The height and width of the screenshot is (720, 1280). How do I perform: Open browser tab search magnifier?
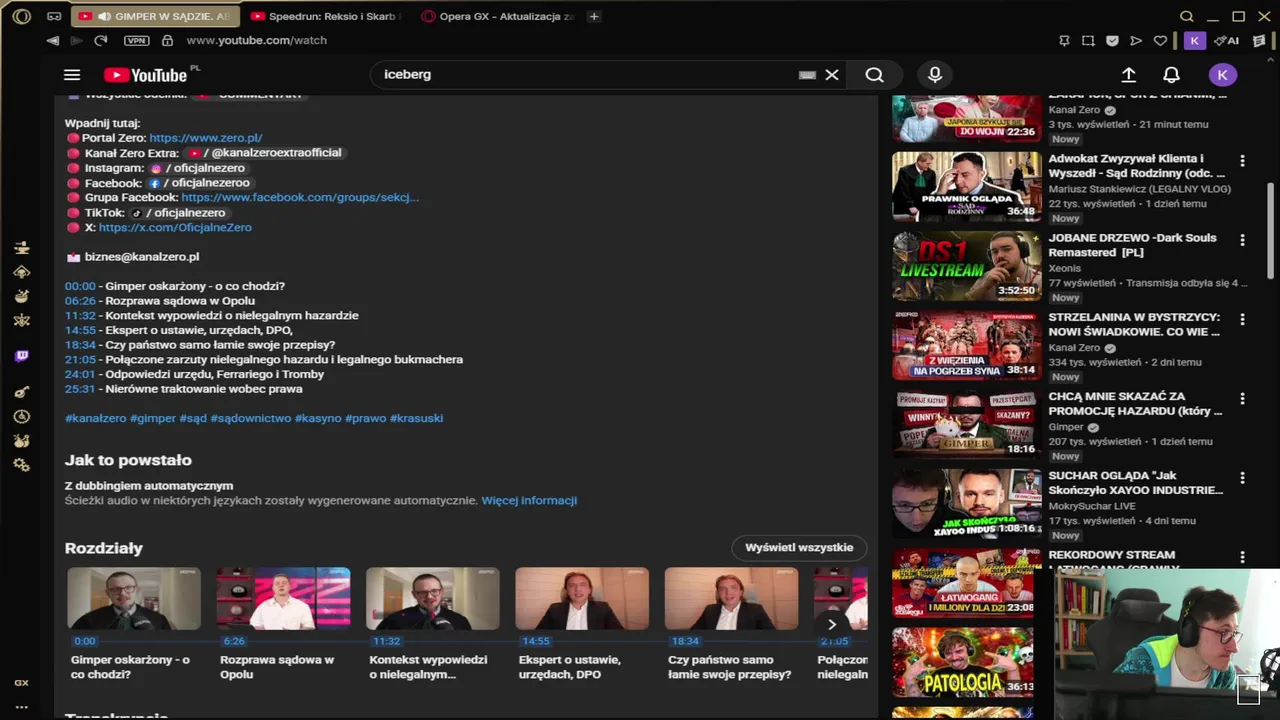pos(1186,16)
